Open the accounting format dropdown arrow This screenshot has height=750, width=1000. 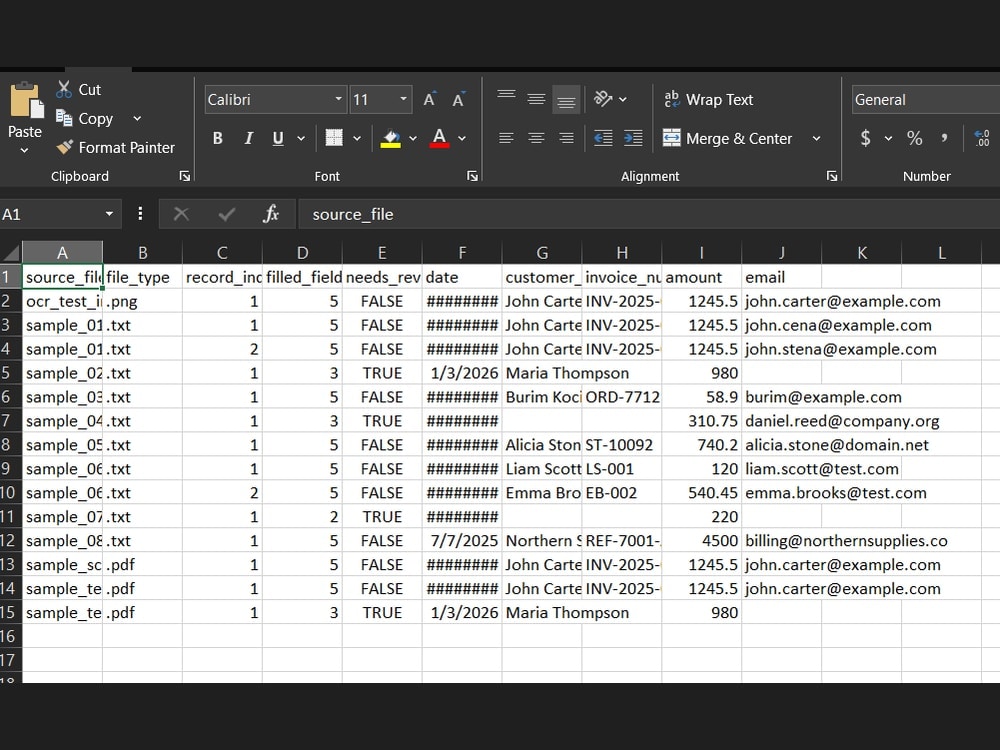tap(888, 138)
